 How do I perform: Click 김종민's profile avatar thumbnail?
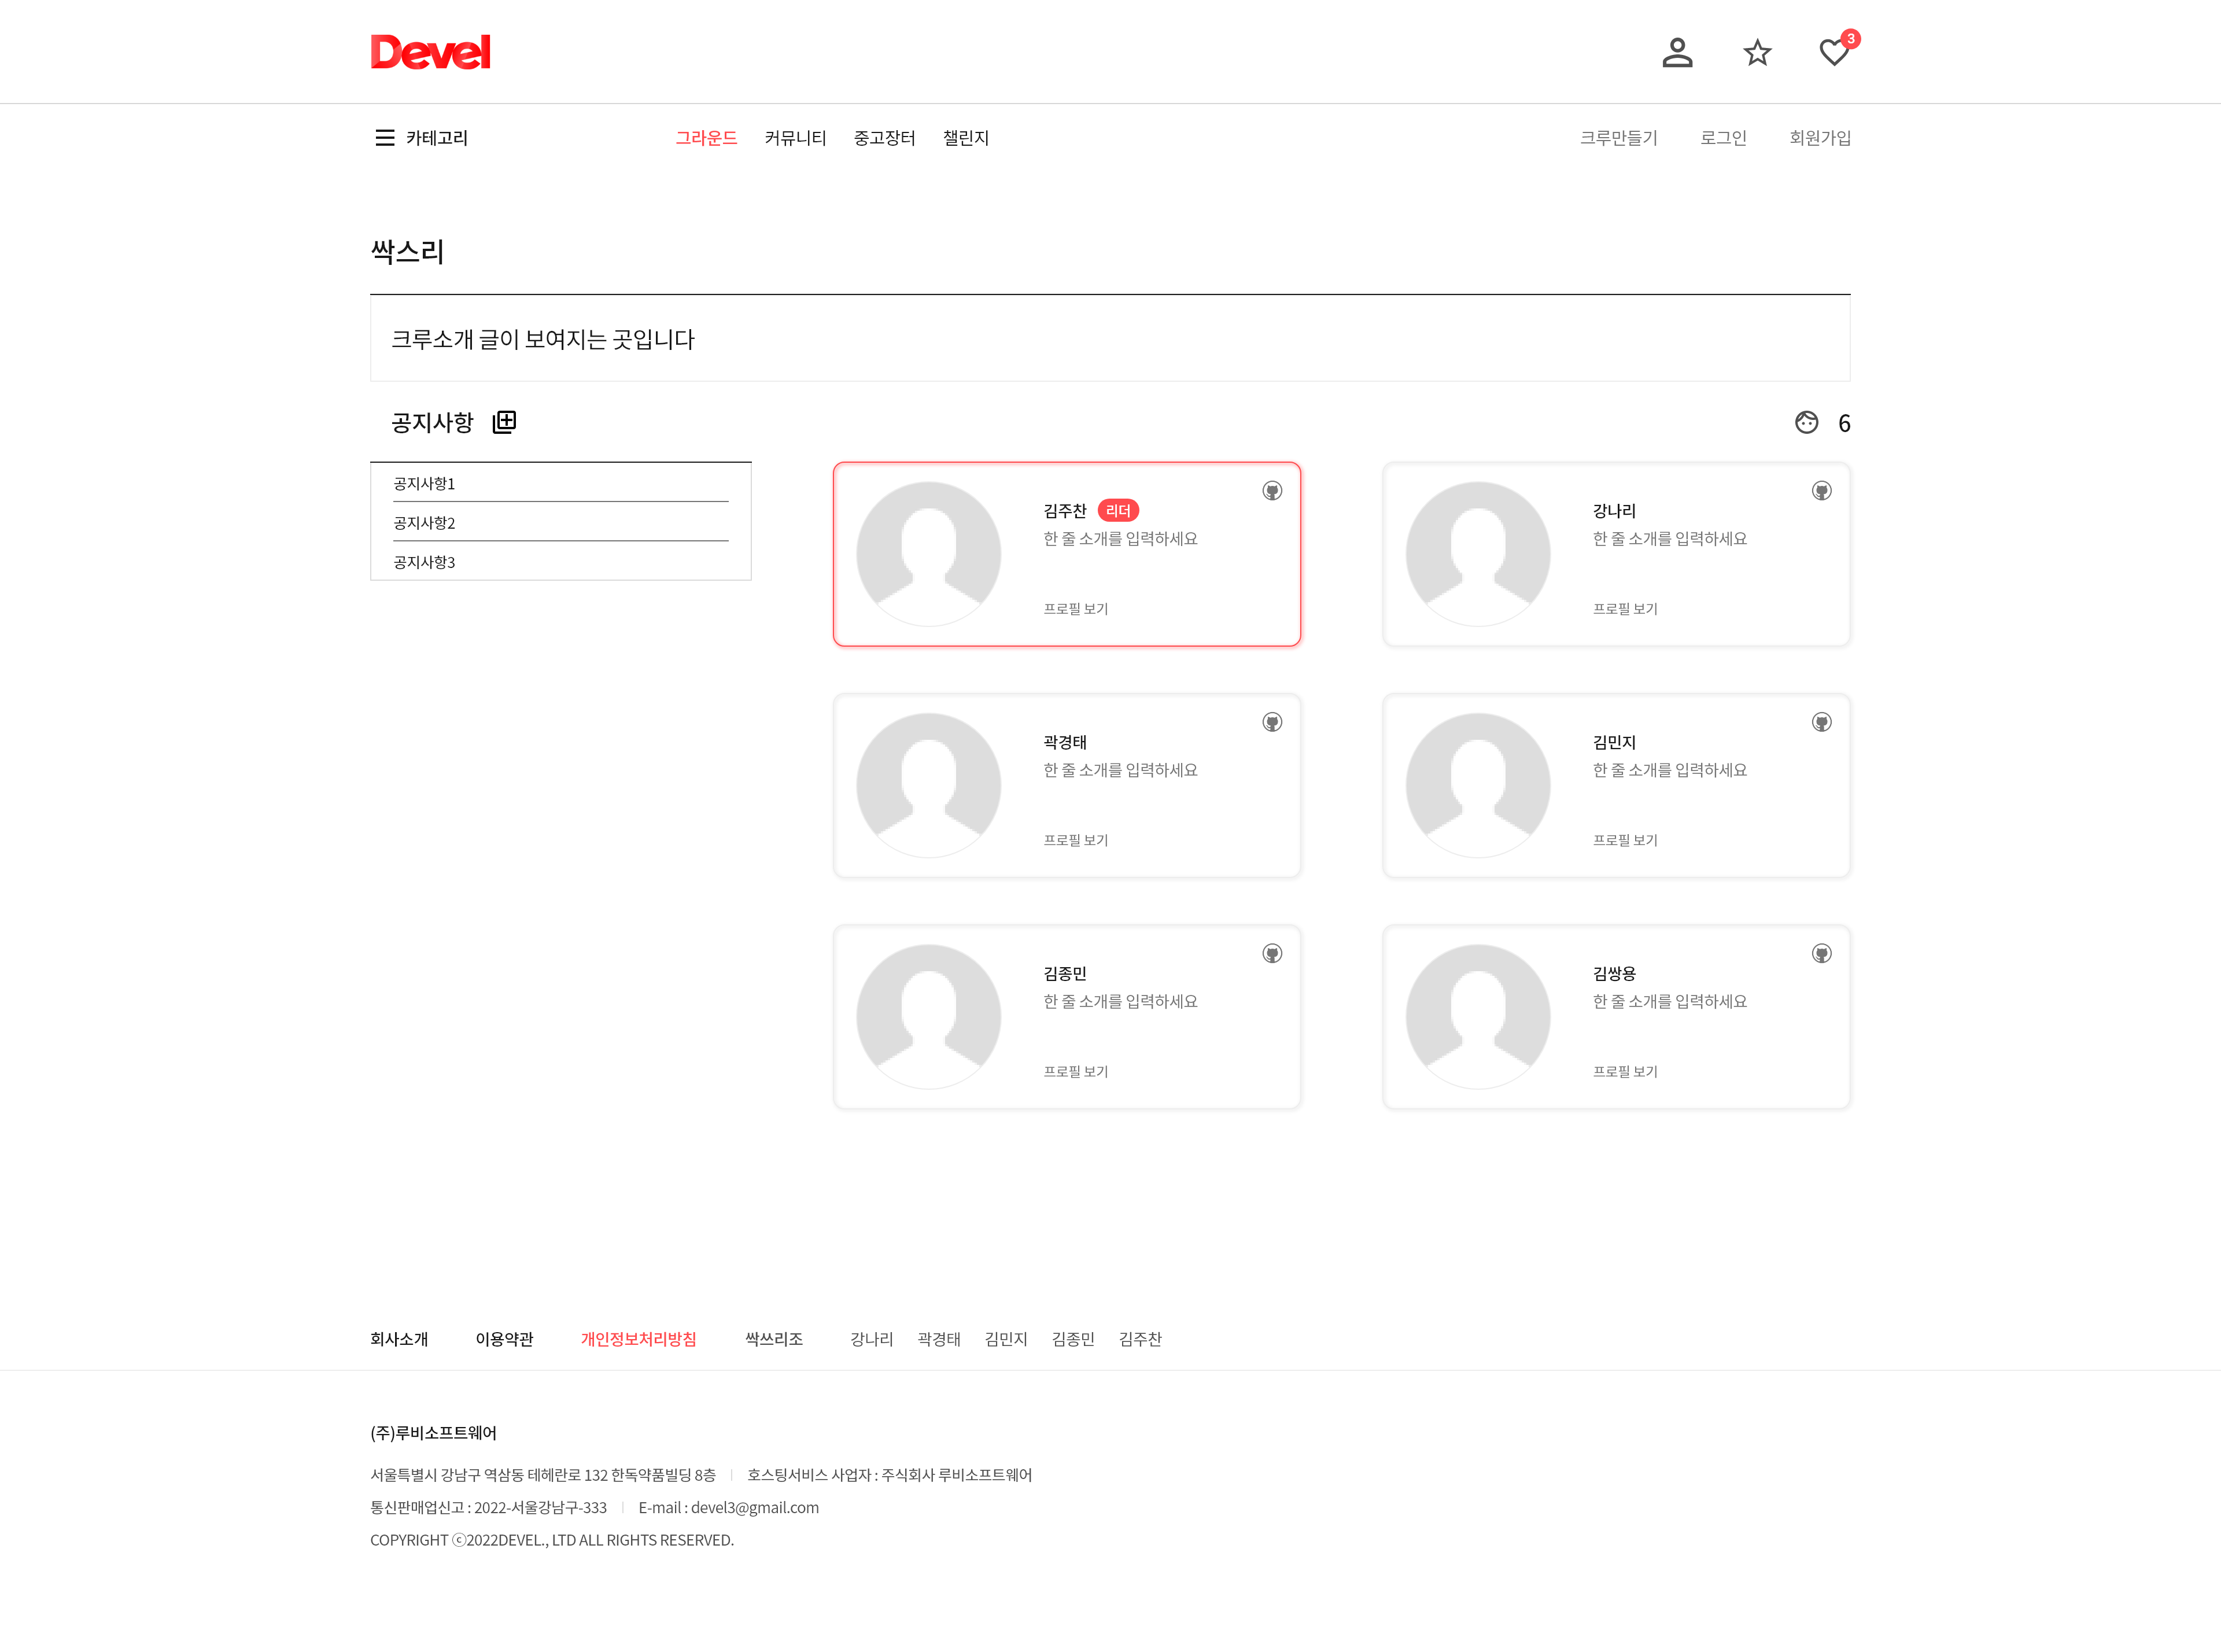(929, 1016)
